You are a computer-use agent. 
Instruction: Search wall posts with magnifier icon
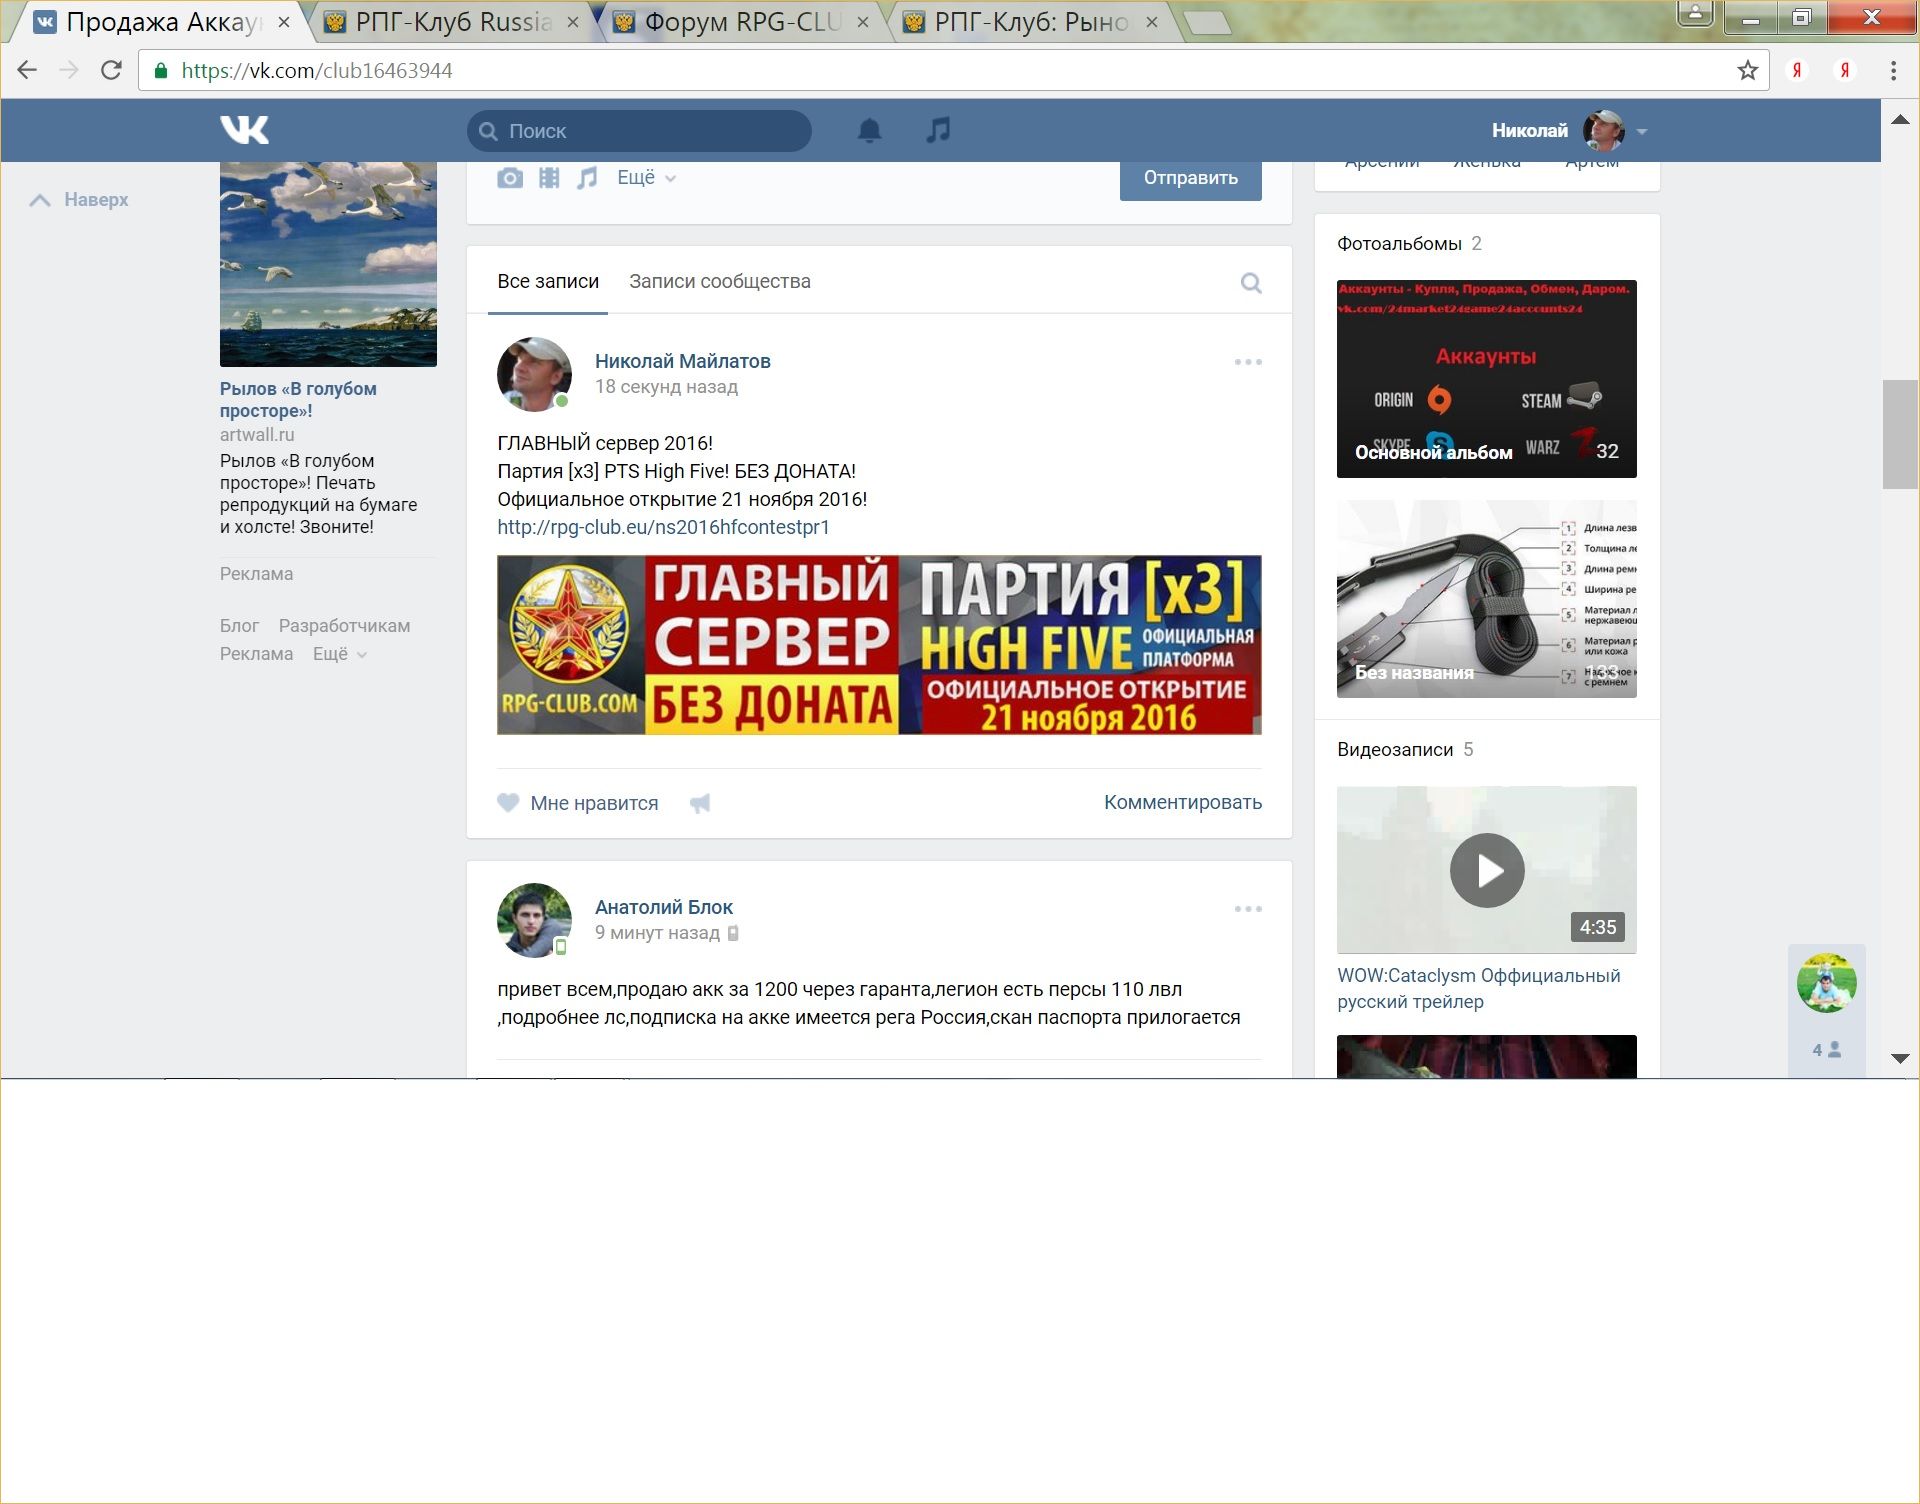point(1251,283)
